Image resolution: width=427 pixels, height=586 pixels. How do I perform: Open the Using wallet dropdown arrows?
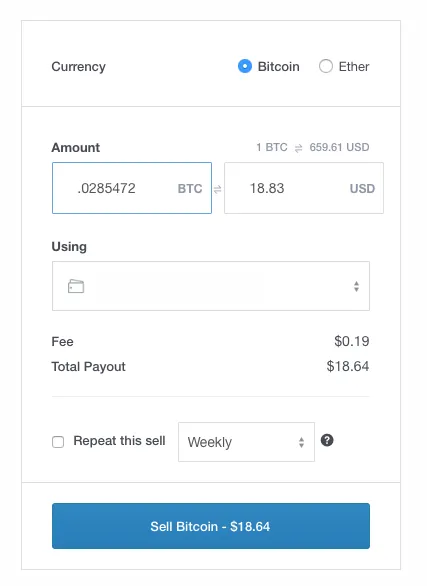(356, 286)
